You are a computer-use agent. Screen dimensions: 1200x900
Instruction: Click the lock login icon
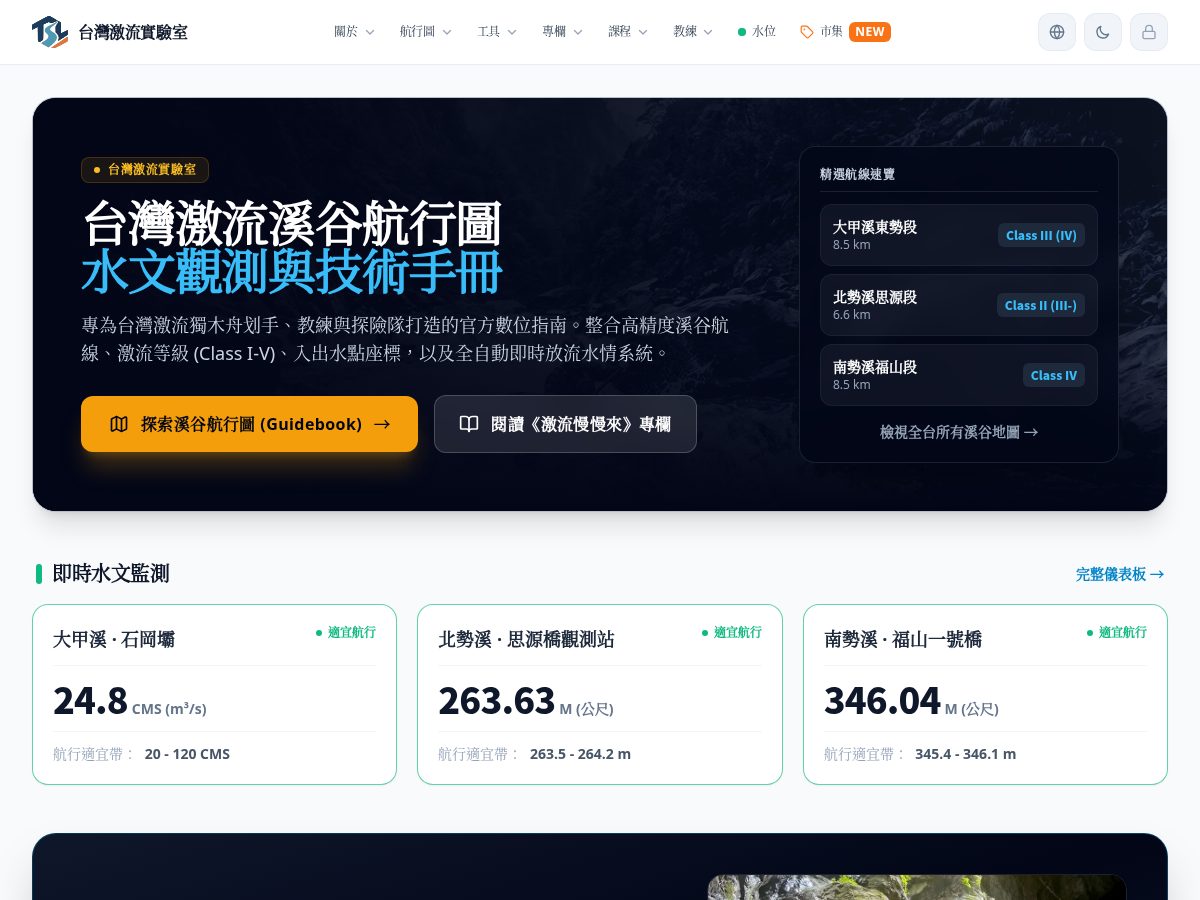[x=1149, y=32]
